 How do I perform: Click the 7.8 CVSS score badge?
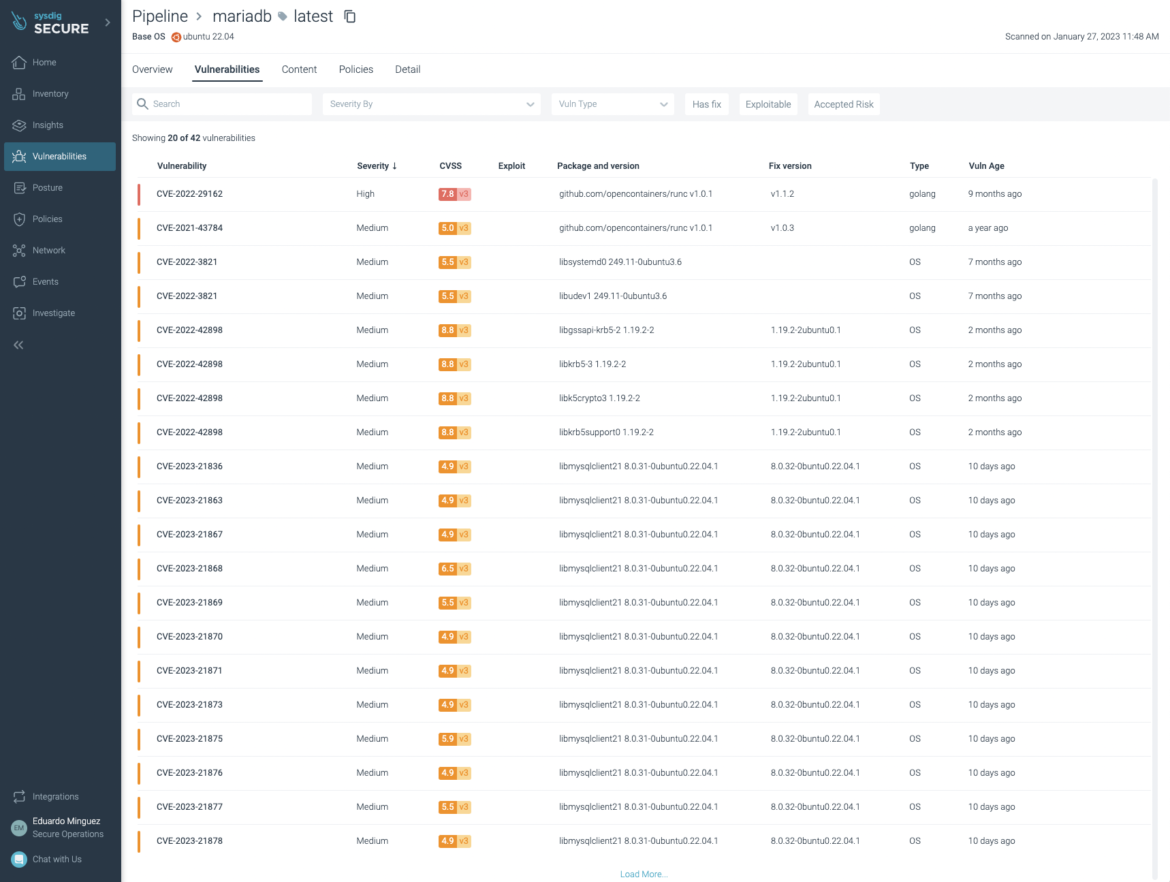[454, 194]
